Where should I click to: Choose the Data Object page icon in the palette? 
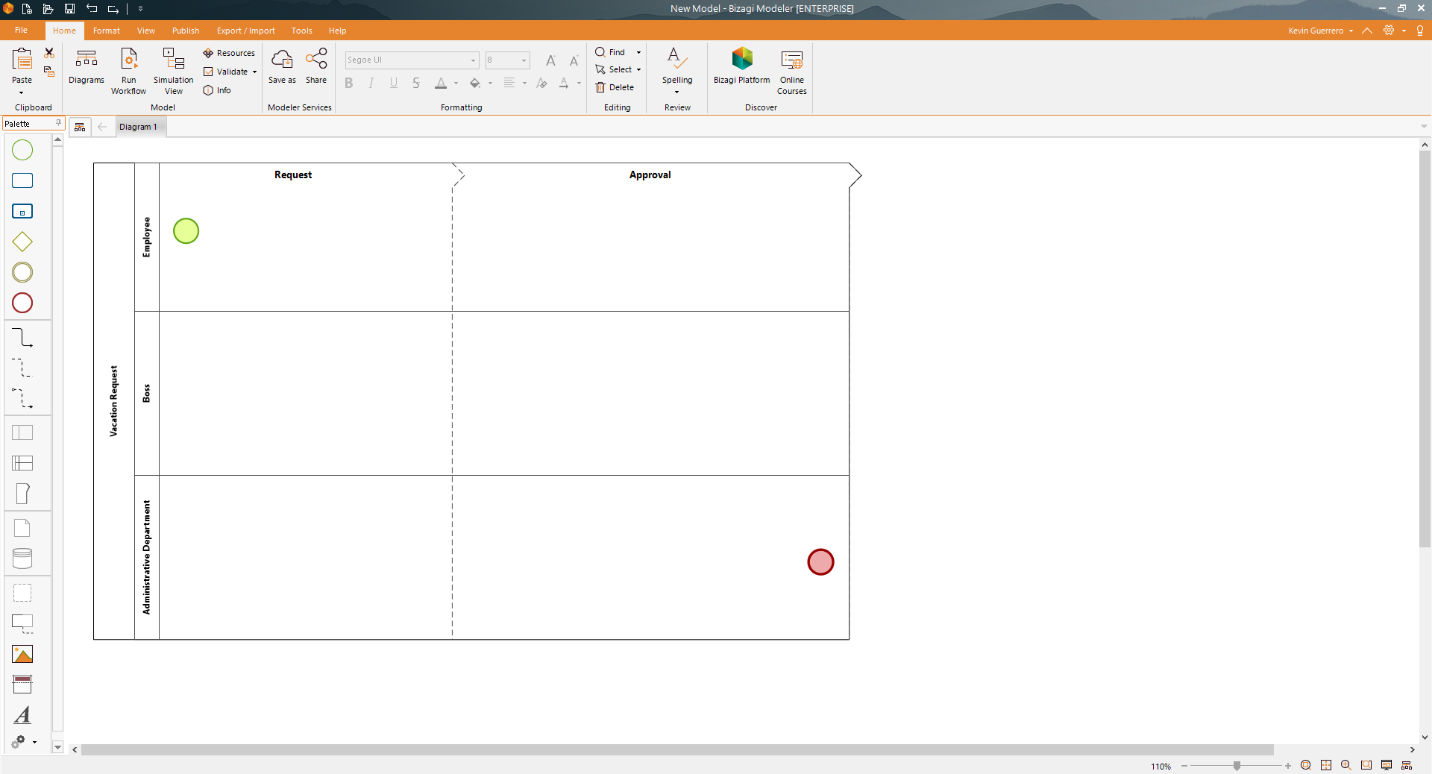tap(22, 528)
